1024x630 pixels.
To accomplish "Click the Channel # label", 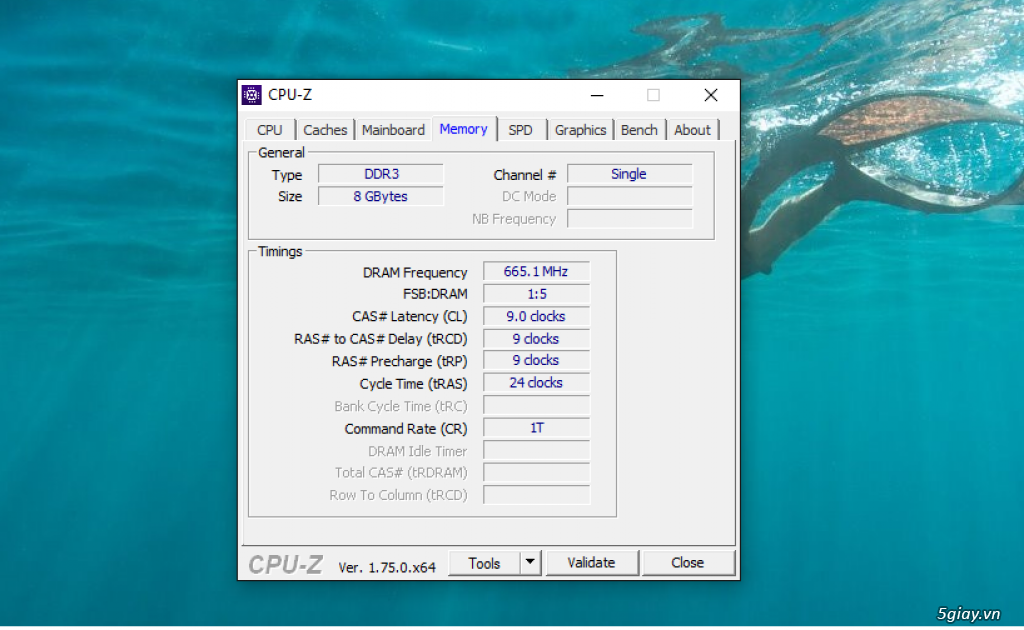I will pyautogui.click(x=524, y=175).
